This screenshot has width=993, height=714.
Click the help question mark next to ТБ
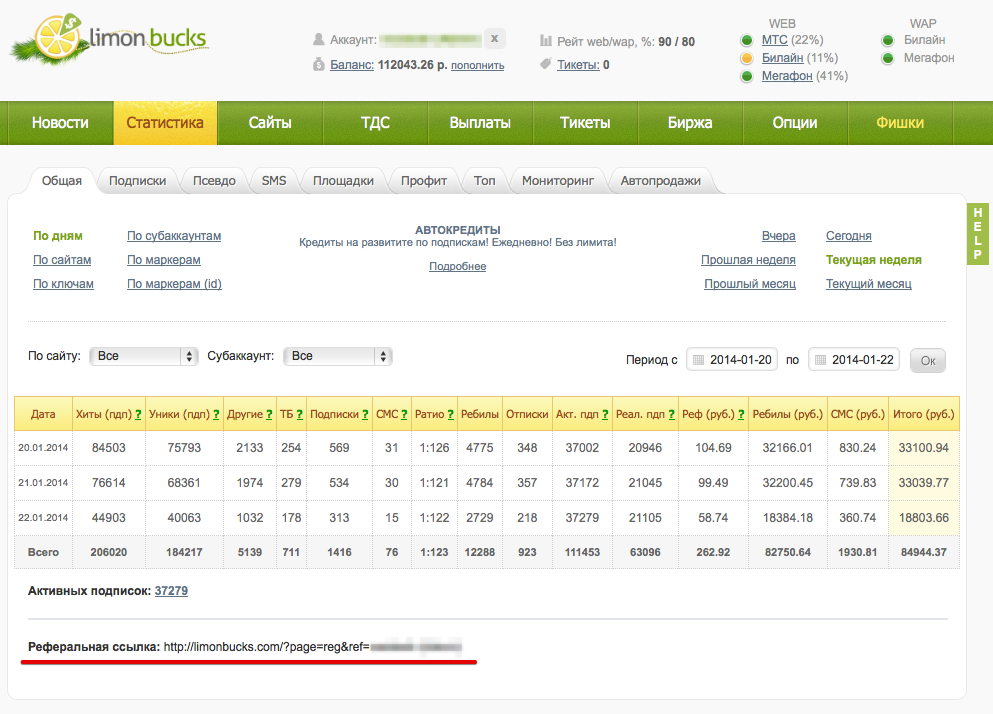298,414
